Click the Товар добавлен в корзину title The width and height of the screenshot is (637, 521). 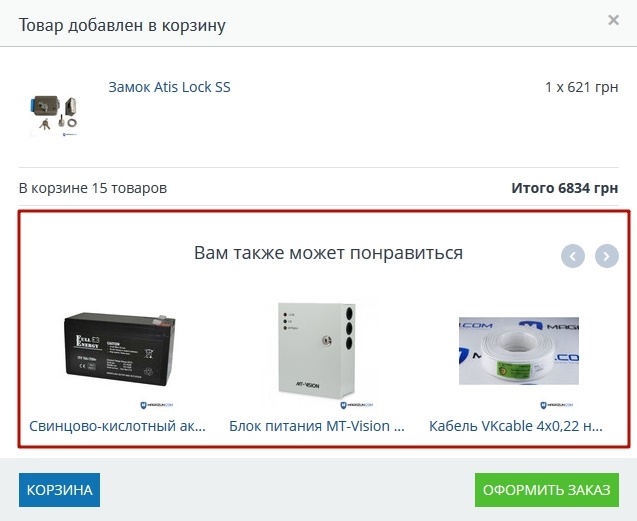tap(122, 25)
